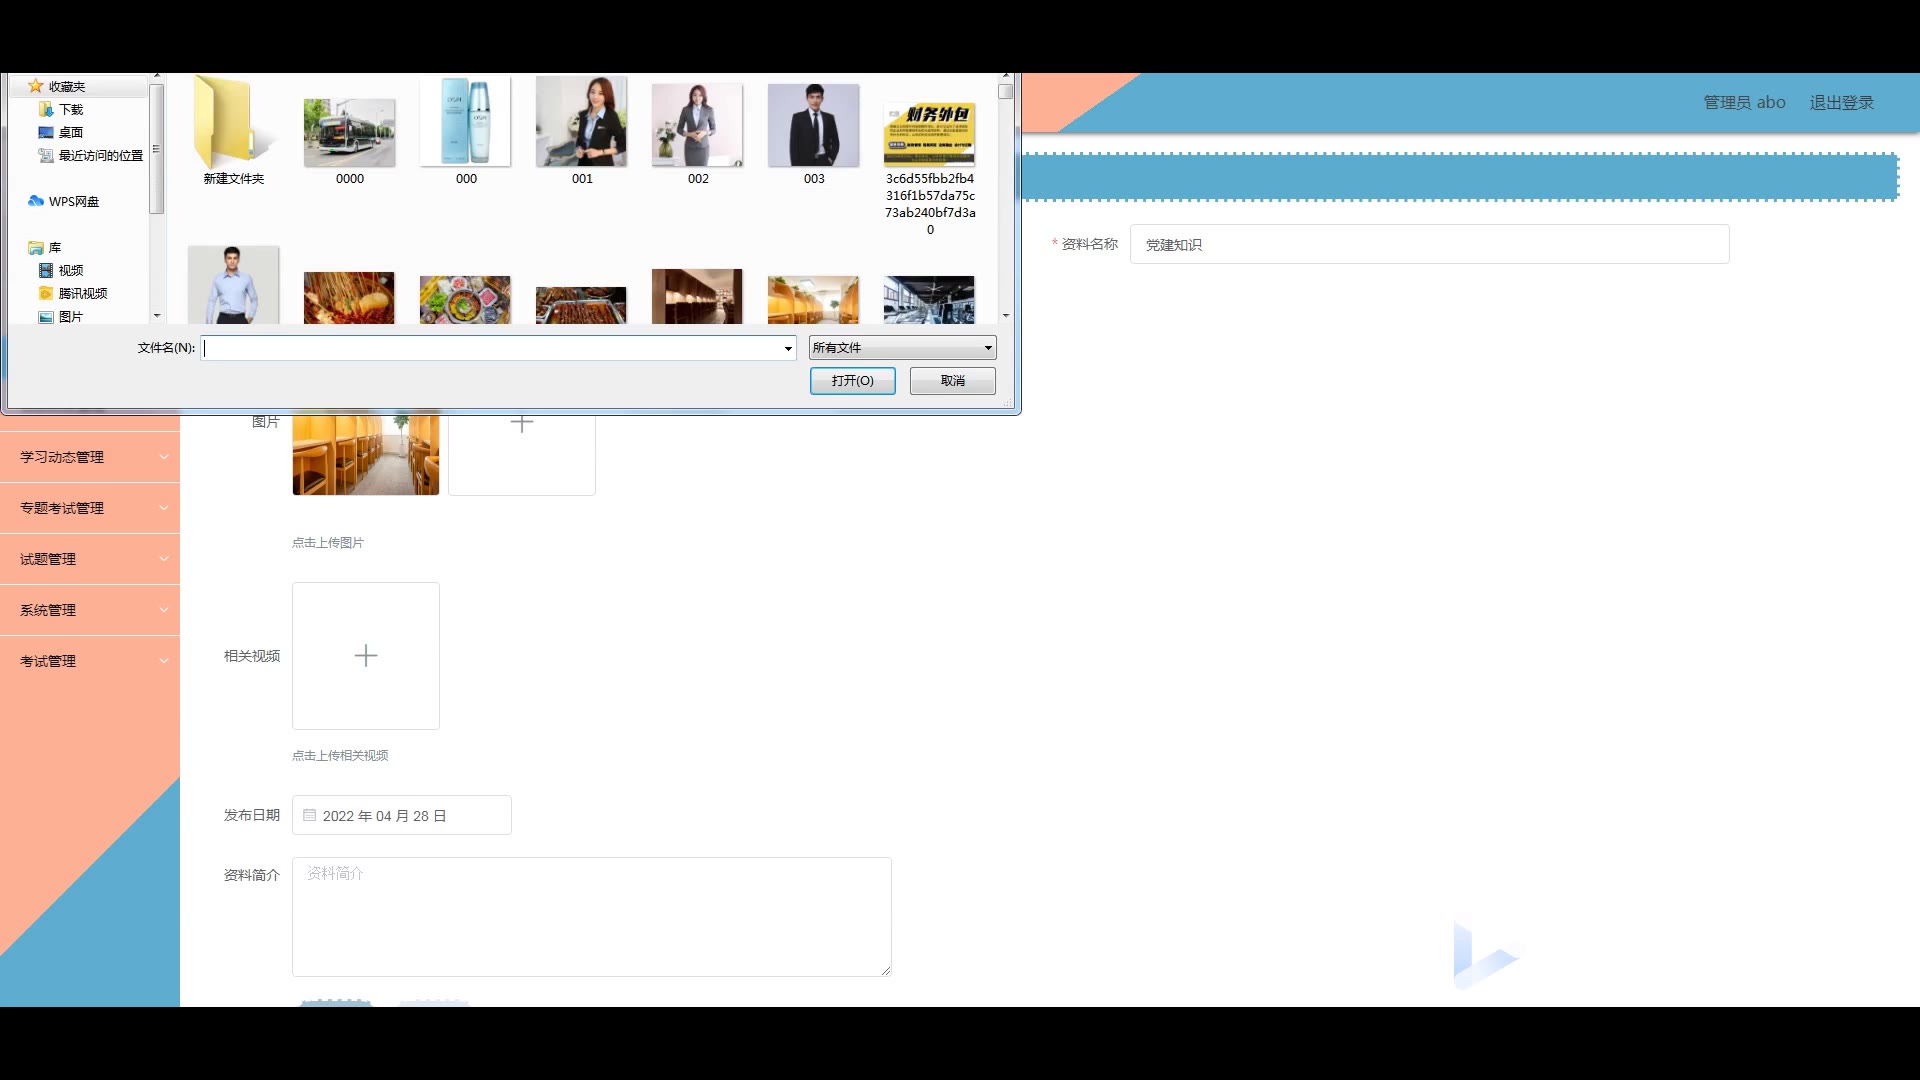Select the 下载 folder icon
Viewport: 1920px width, 1080px height.
[x=45, y=109]
